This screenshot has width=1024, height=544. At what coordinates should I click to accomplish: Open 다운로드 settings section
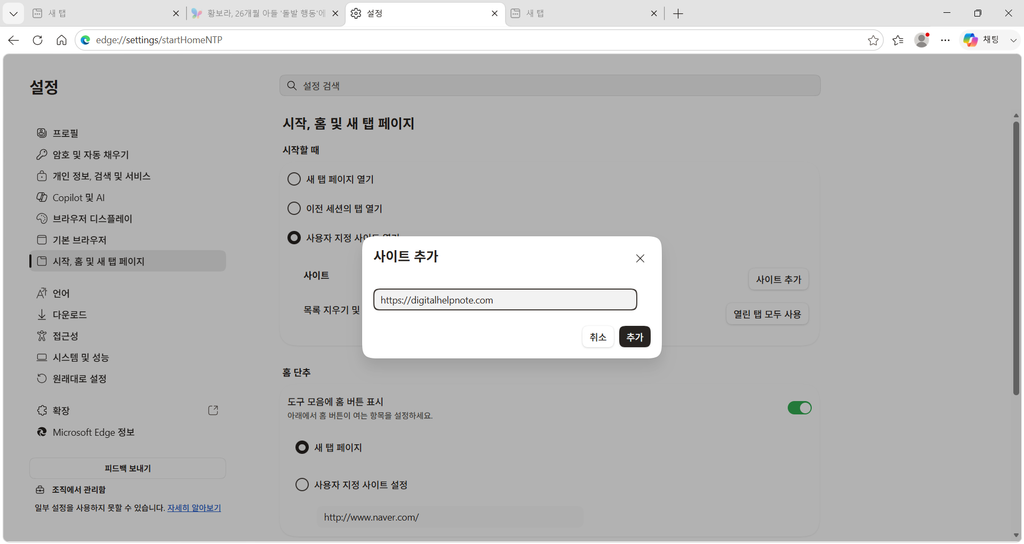[127, 315]
